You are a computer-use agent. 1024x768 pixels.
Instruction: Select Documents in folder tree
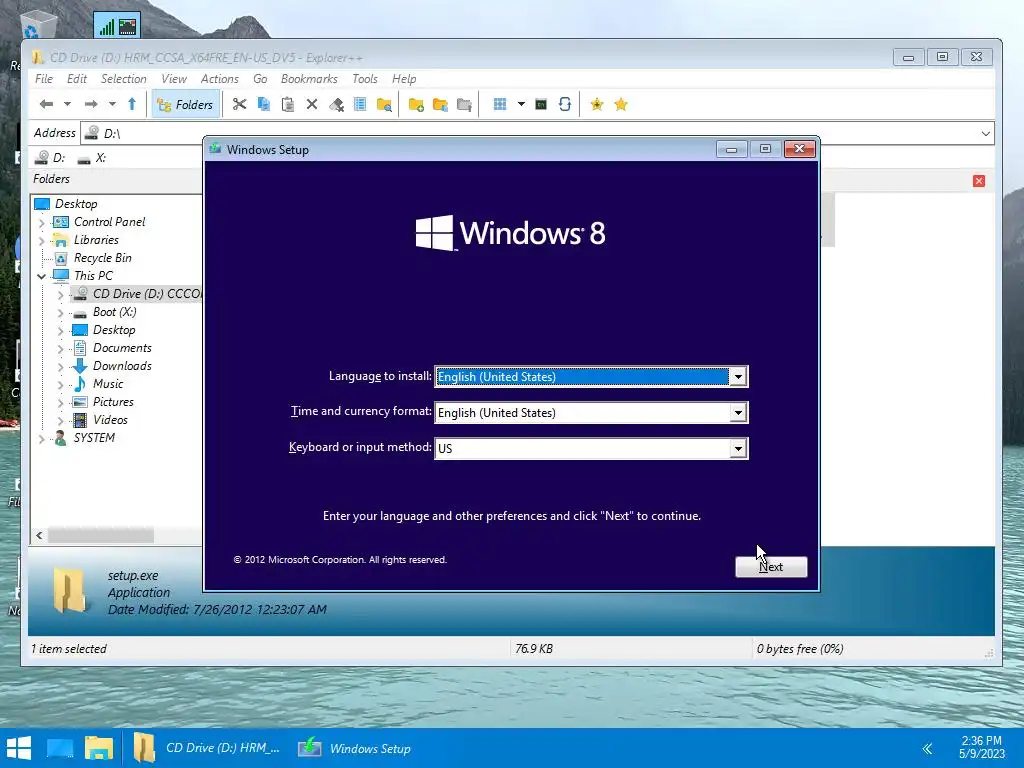[x=122, y=348]
